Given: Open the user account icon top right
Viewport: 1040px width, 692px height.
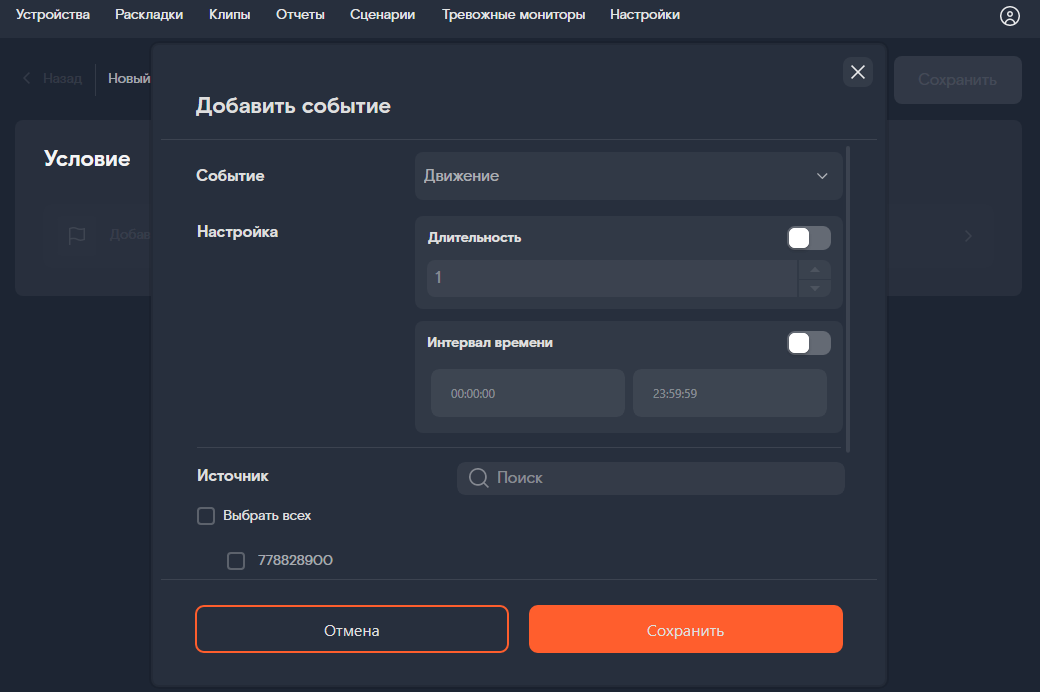Looking at the screenshot, I should point(1009,16).
